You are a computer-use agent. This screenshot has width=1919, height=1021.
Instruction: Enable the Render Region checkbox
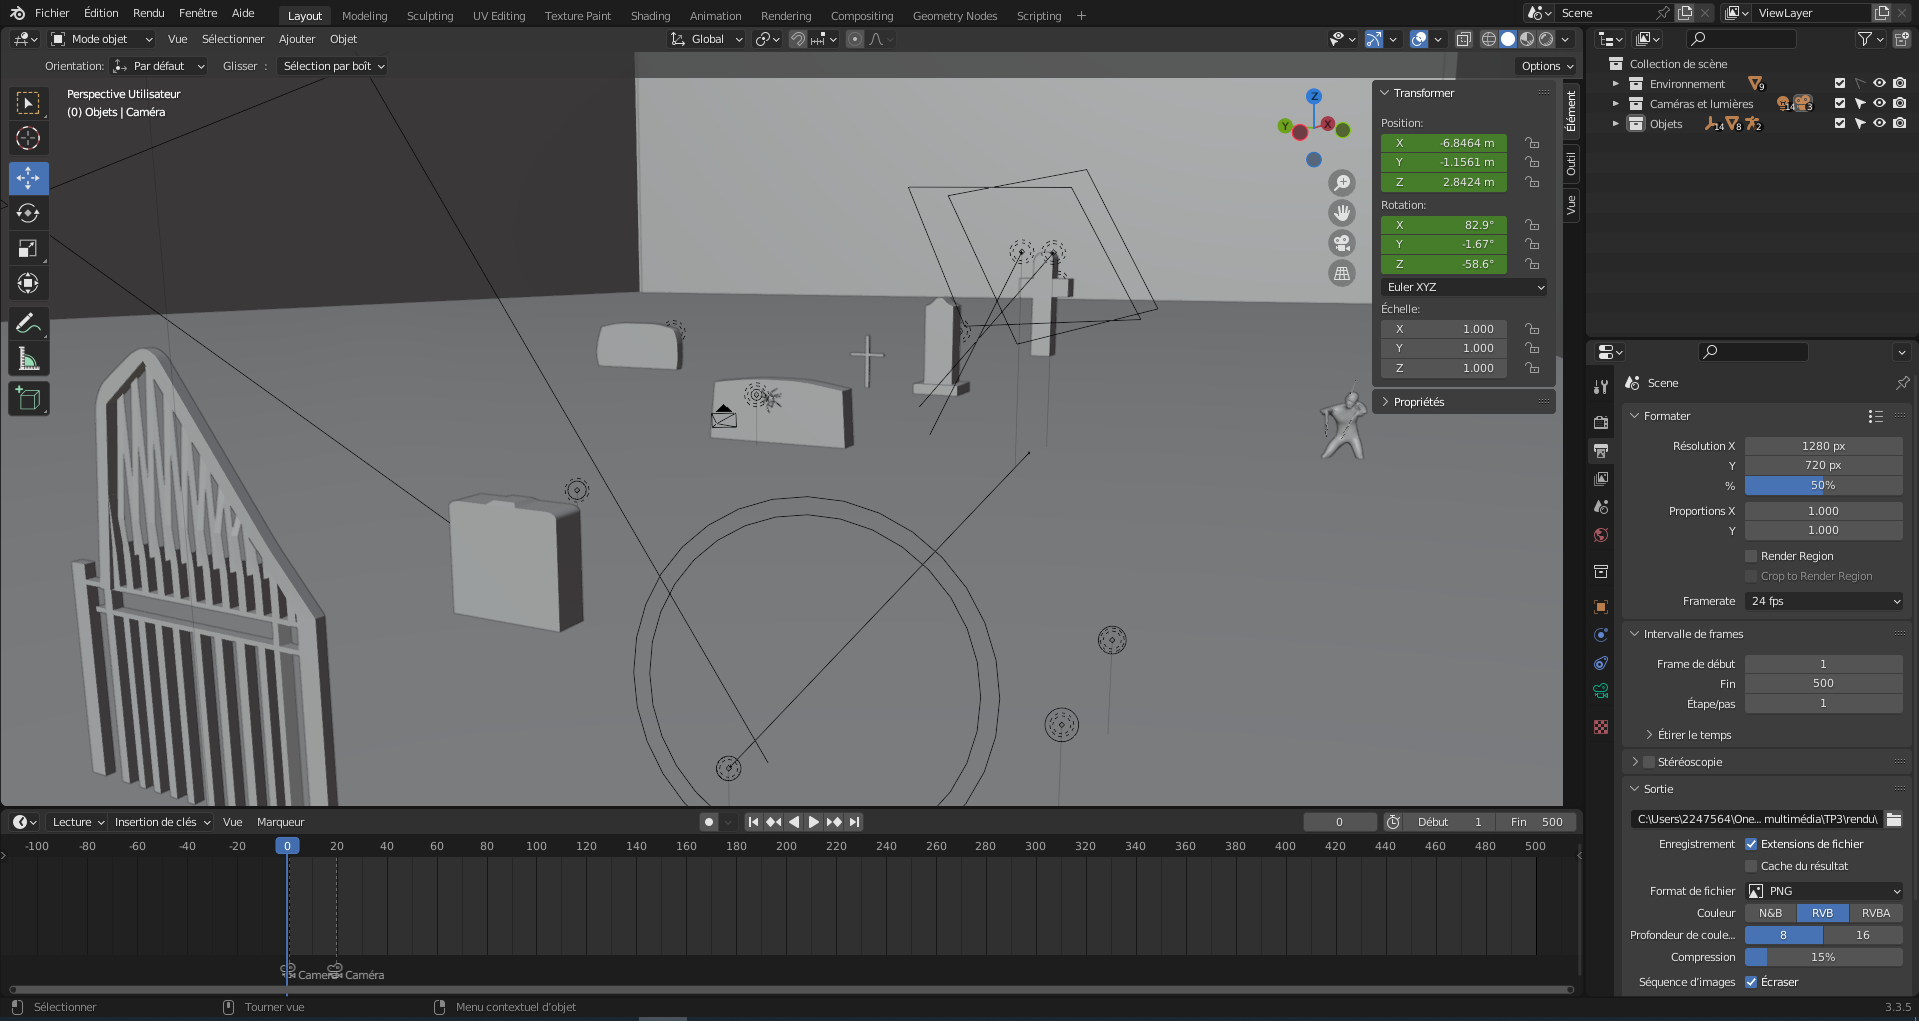pos(1751,555)
